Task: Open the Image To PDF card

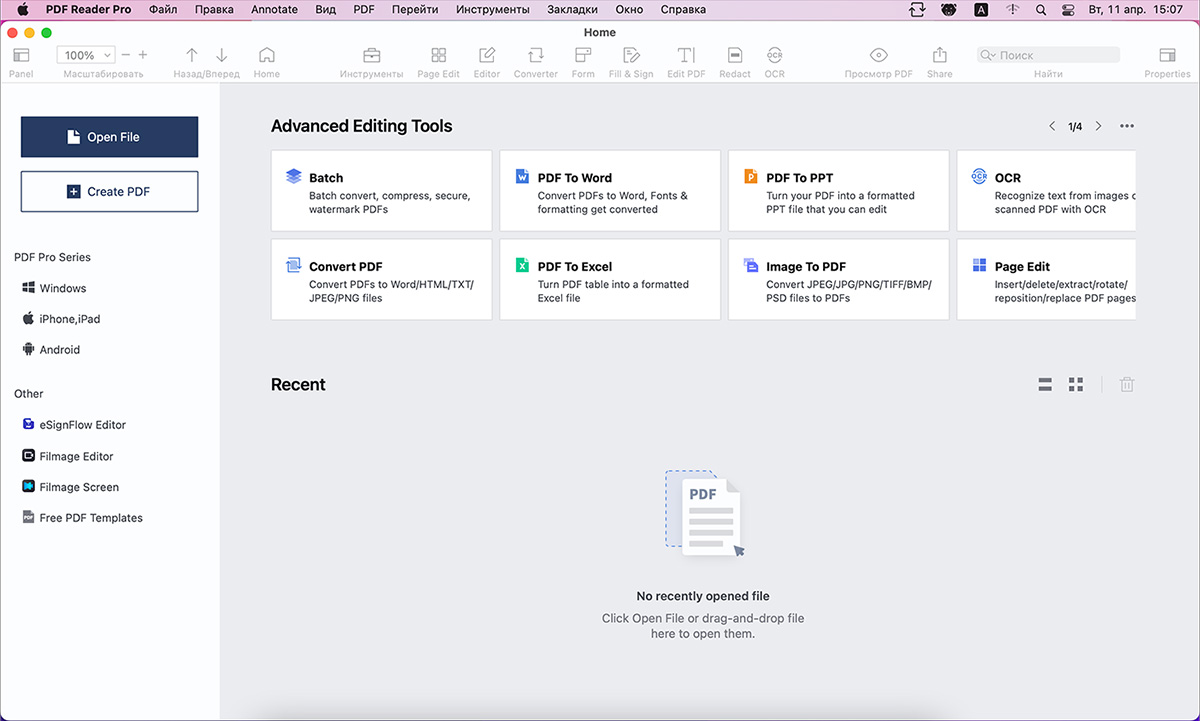Action: click(838, 279)
